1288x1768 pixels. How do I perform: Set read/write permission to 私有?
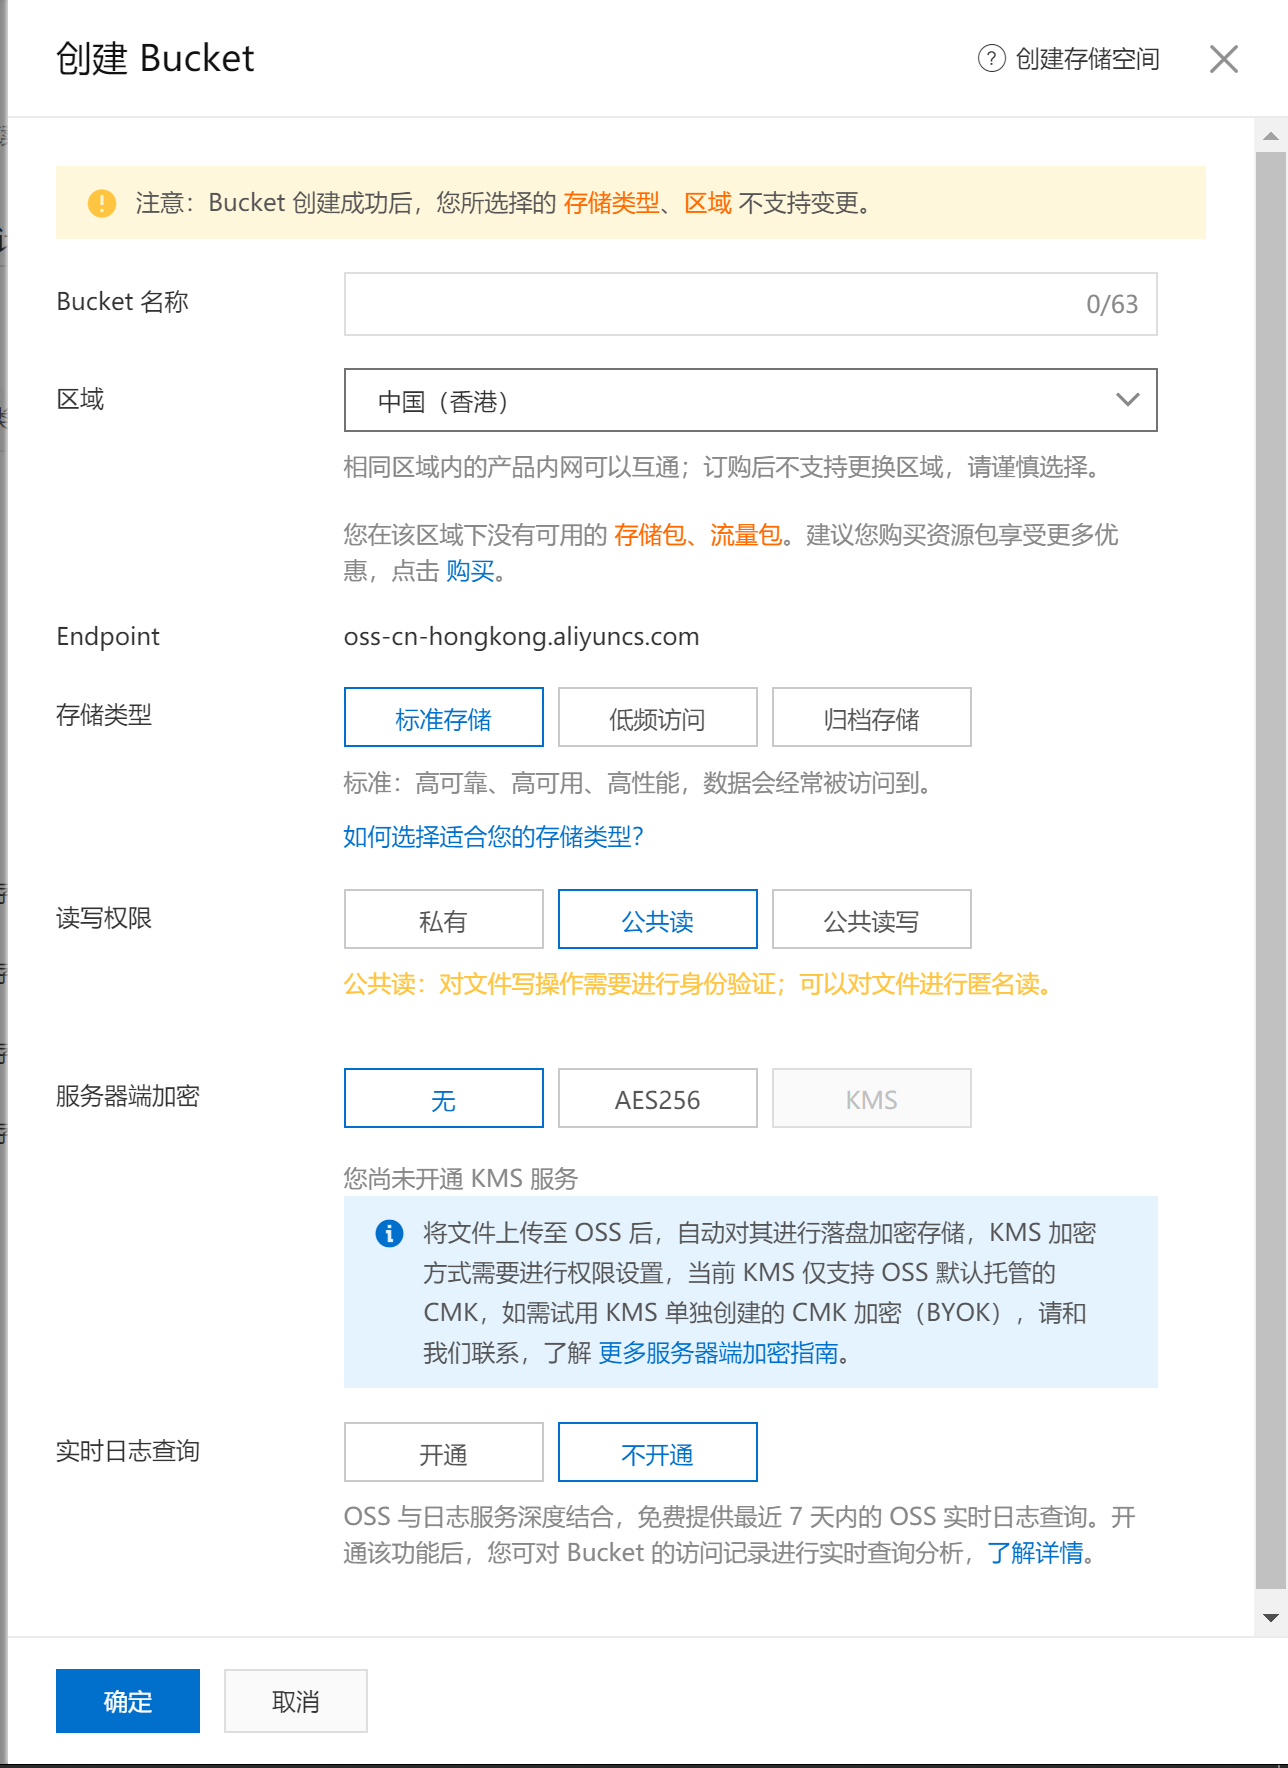pos(443,920)
